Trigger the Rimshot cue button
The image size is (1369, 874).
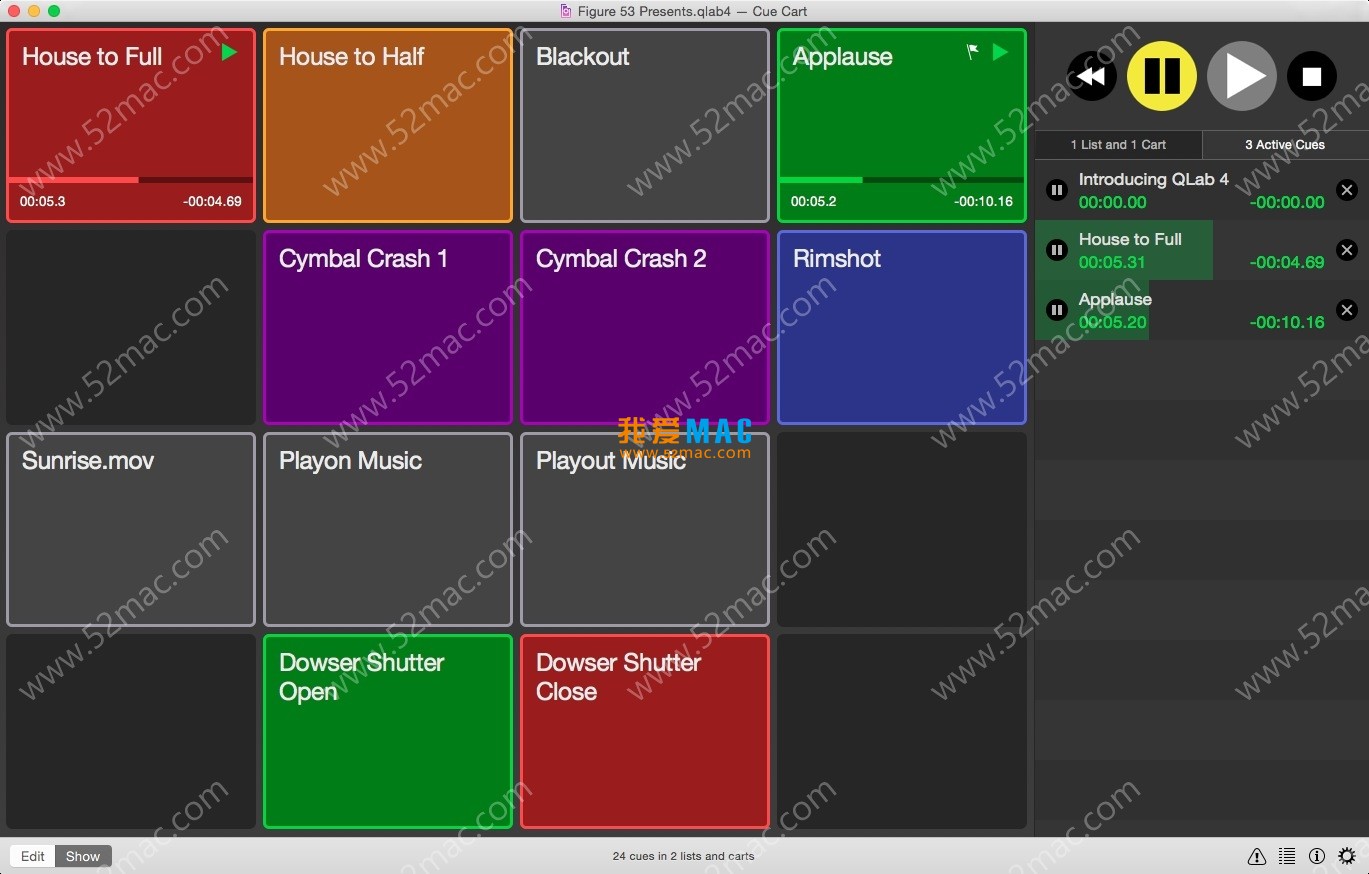pyautogui.click(x=902, y=327)
